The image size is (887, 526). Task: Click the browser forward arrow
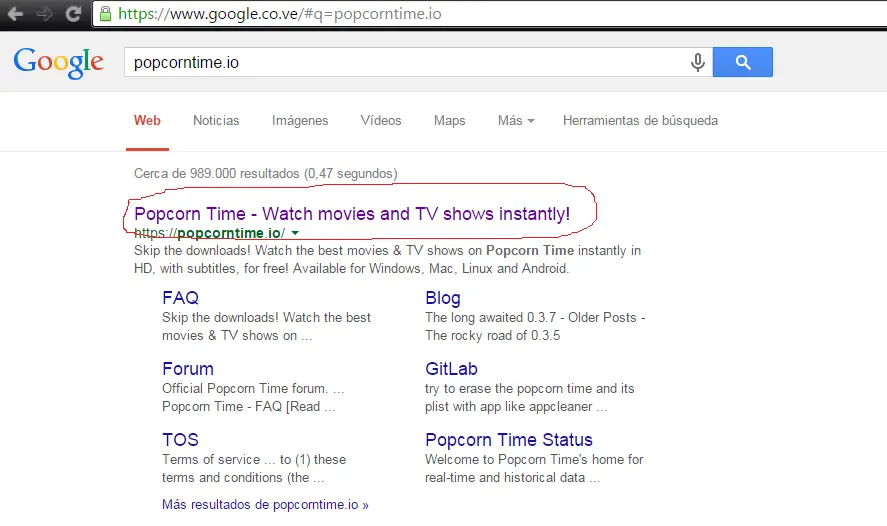(x=44, y=14)
